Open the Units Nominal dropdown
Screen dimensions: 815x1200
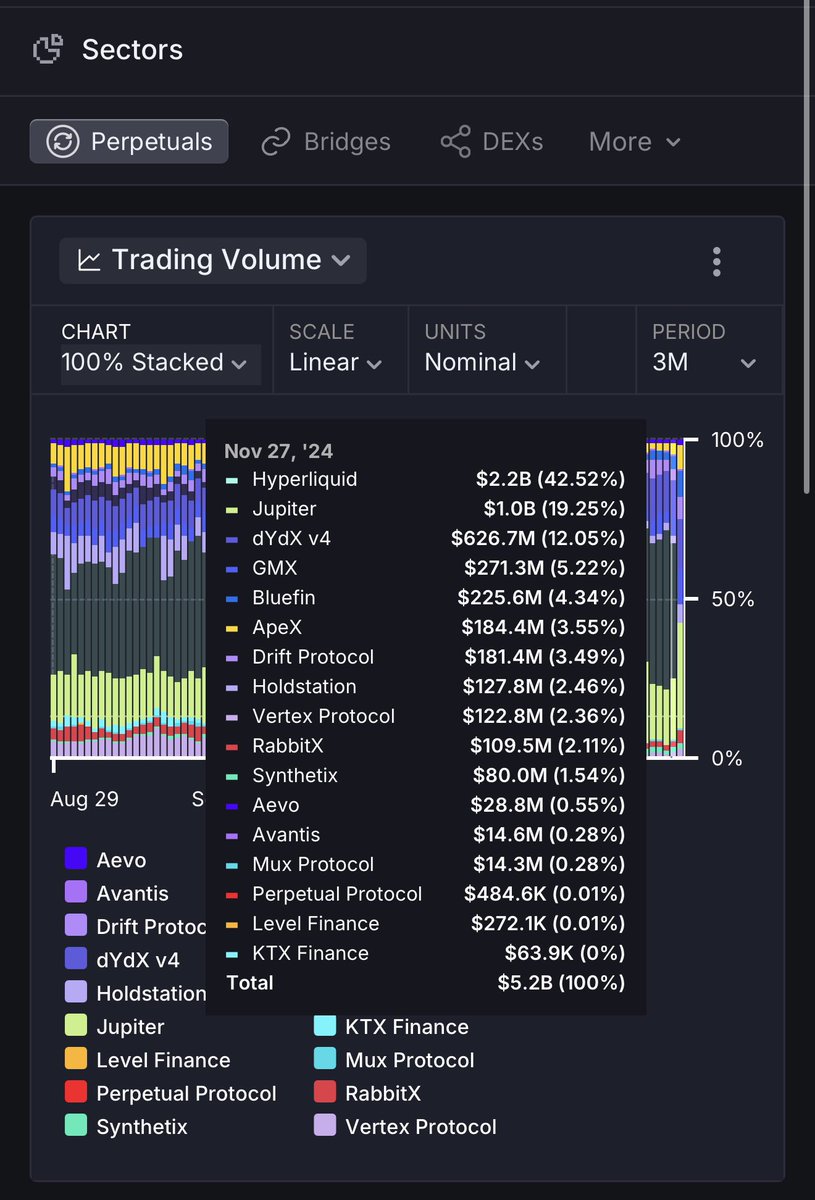click(483, 362)
